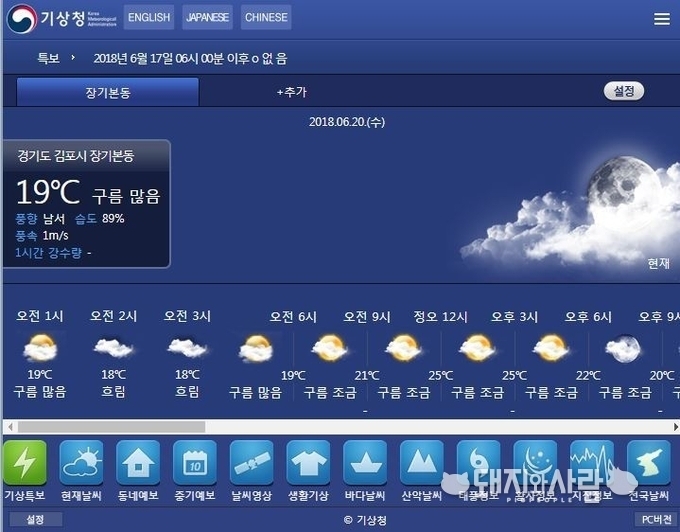Image resolution: width=680 pixels, height=532 pixels.
Task: Open the 날씨영상 satellite icon
Action: point(251,463)
